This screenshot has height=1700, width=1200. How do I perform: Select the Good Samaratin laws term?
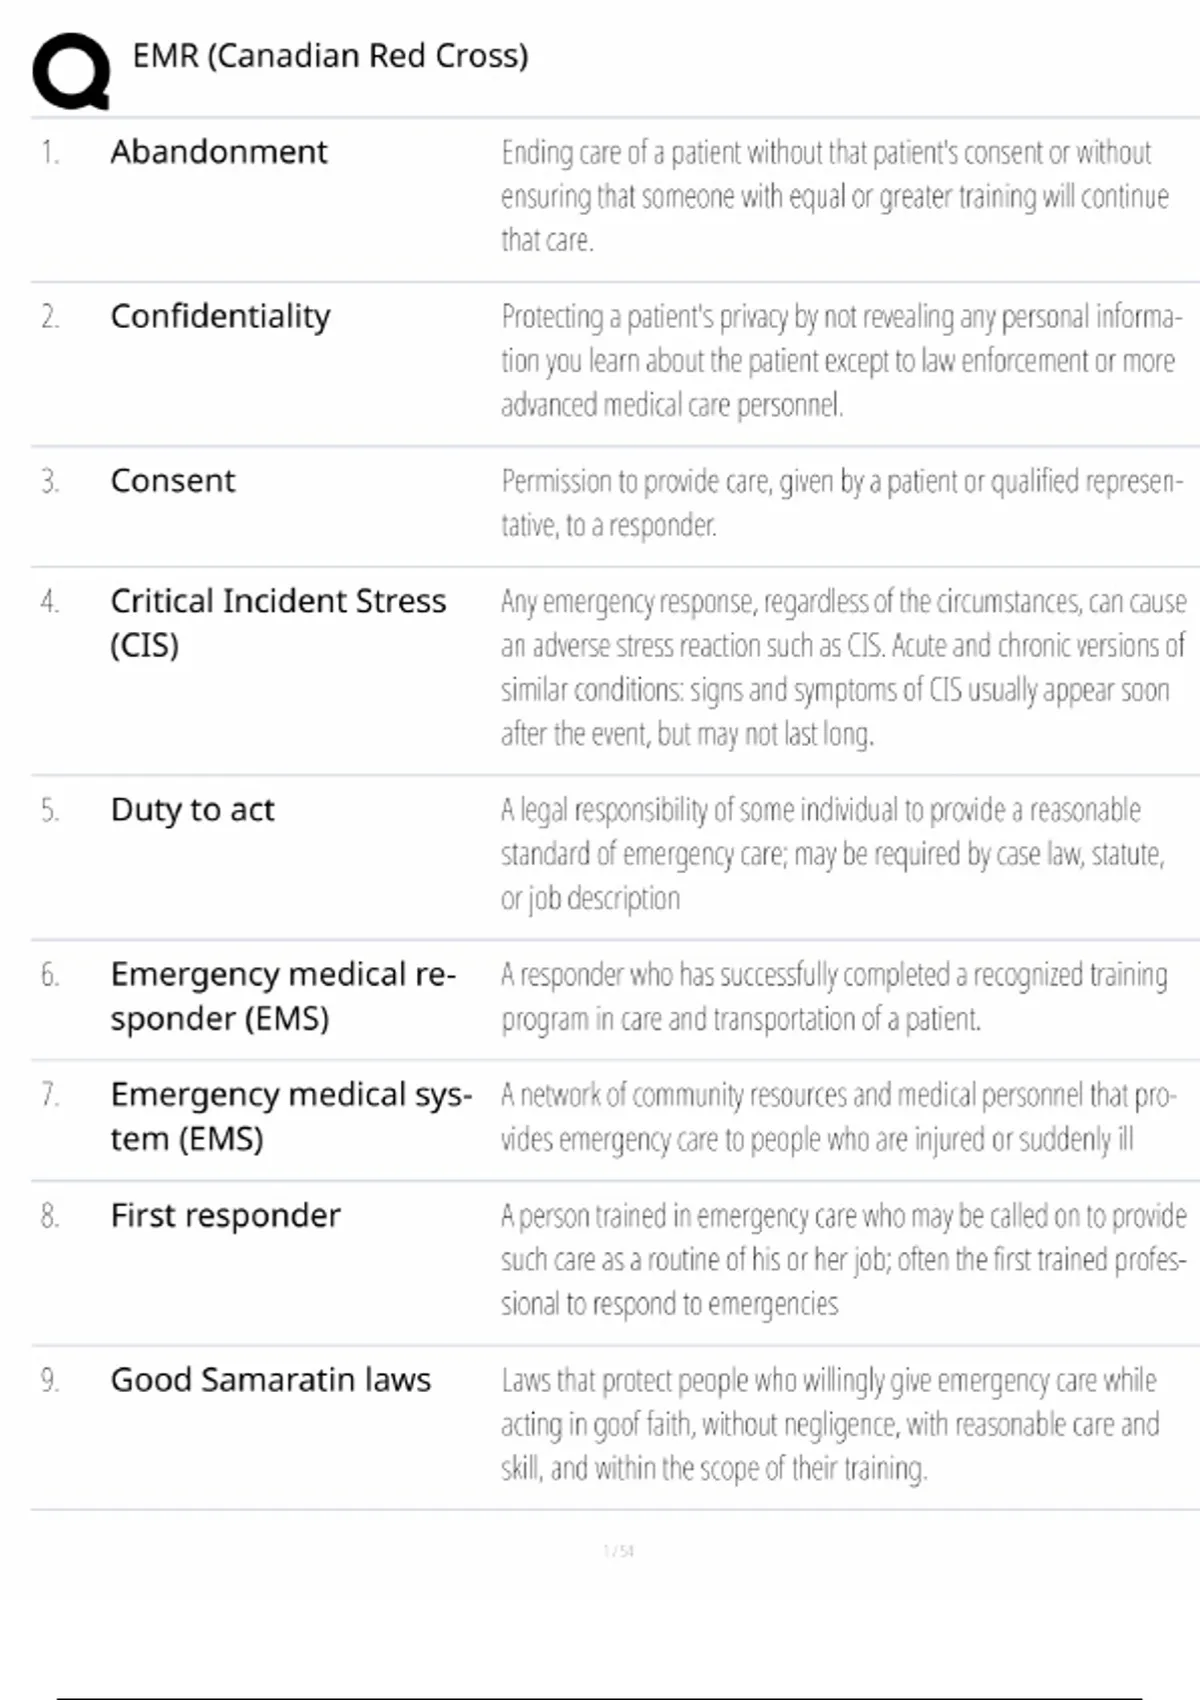[x=270, y=1380]
